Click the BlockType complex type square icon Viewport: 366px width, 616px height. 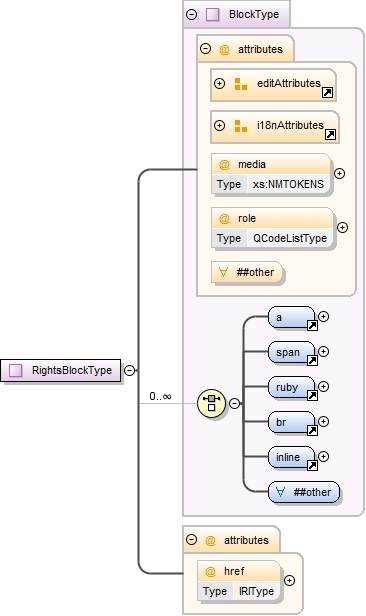213,15
